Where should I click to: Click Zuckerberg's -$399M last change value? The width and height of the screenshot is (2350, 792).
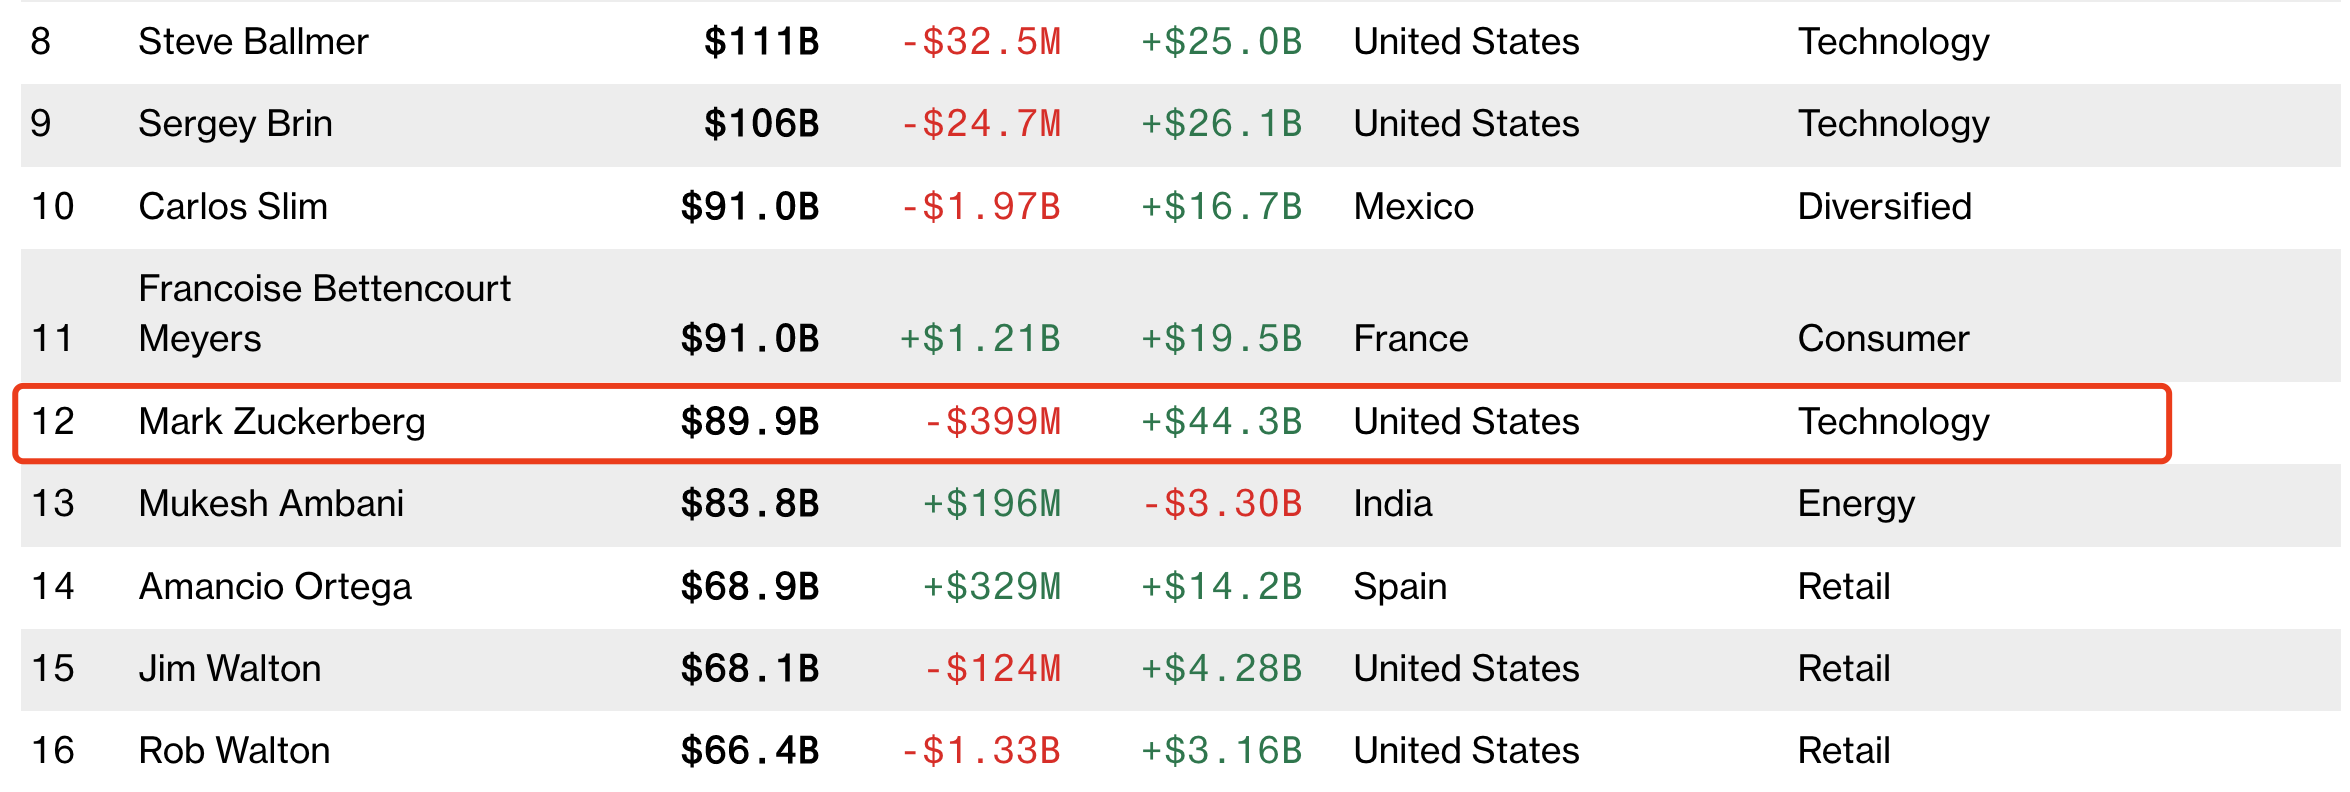point(991,422)
